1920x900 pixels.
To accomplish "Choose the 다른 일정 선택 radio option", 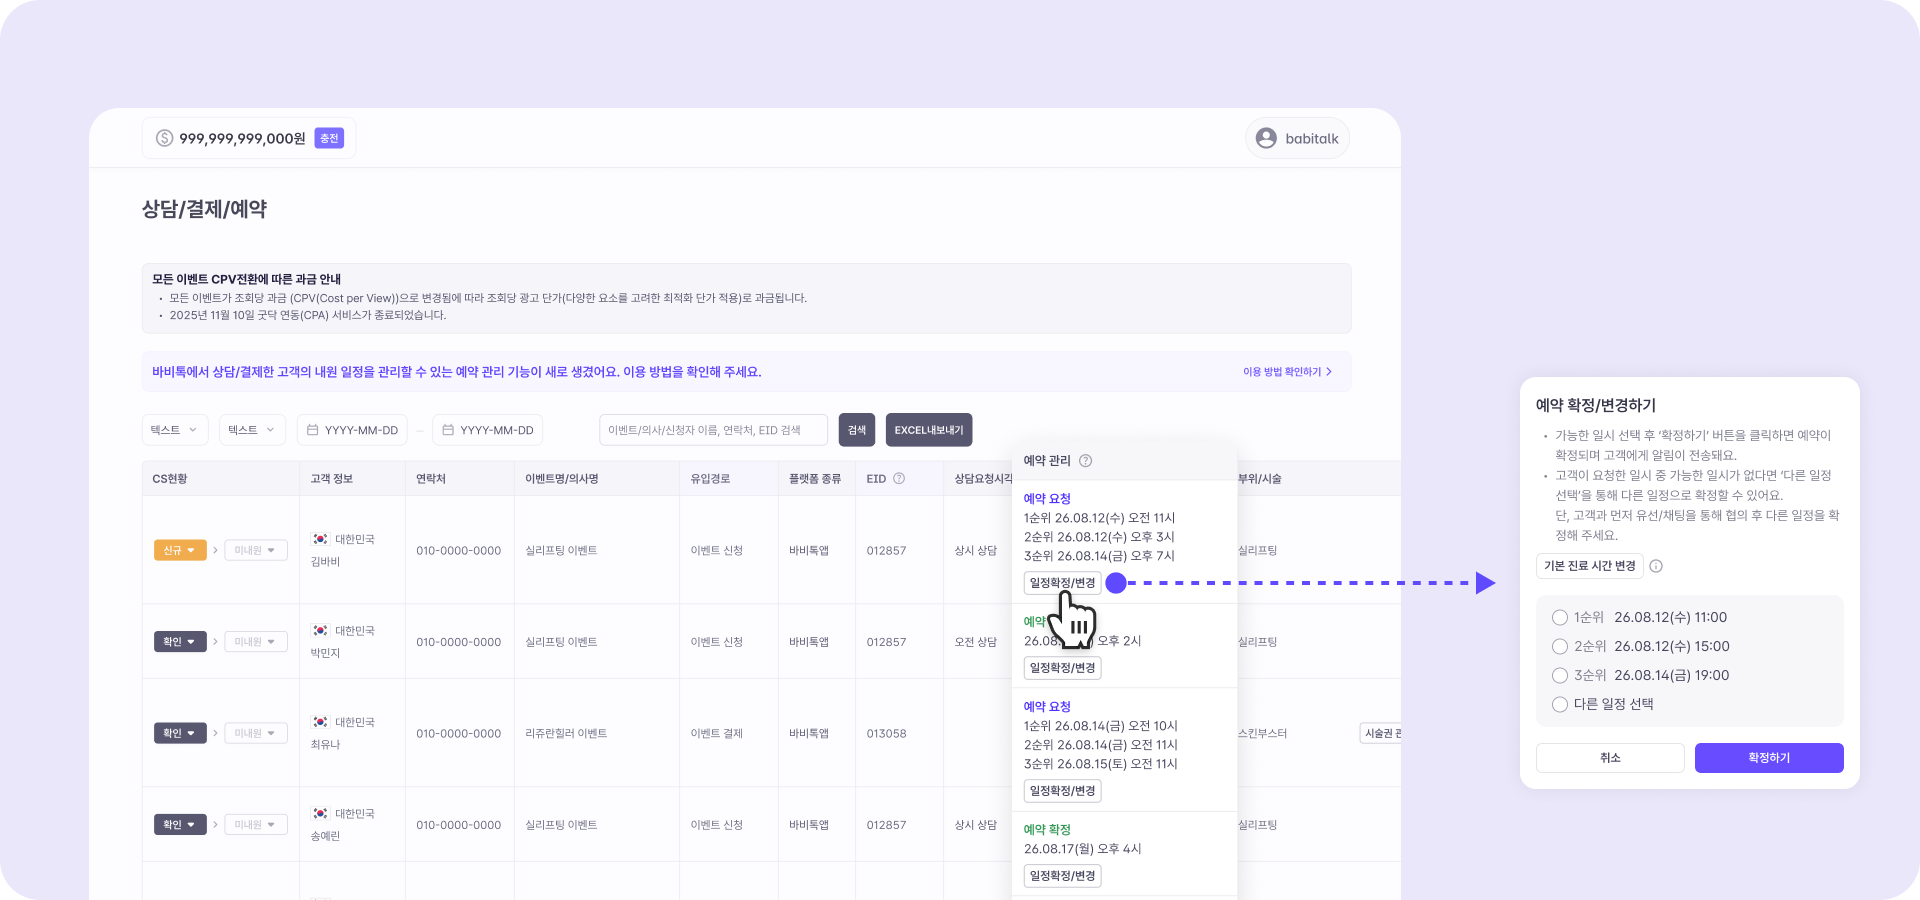I will click(x=1560, y=705).
